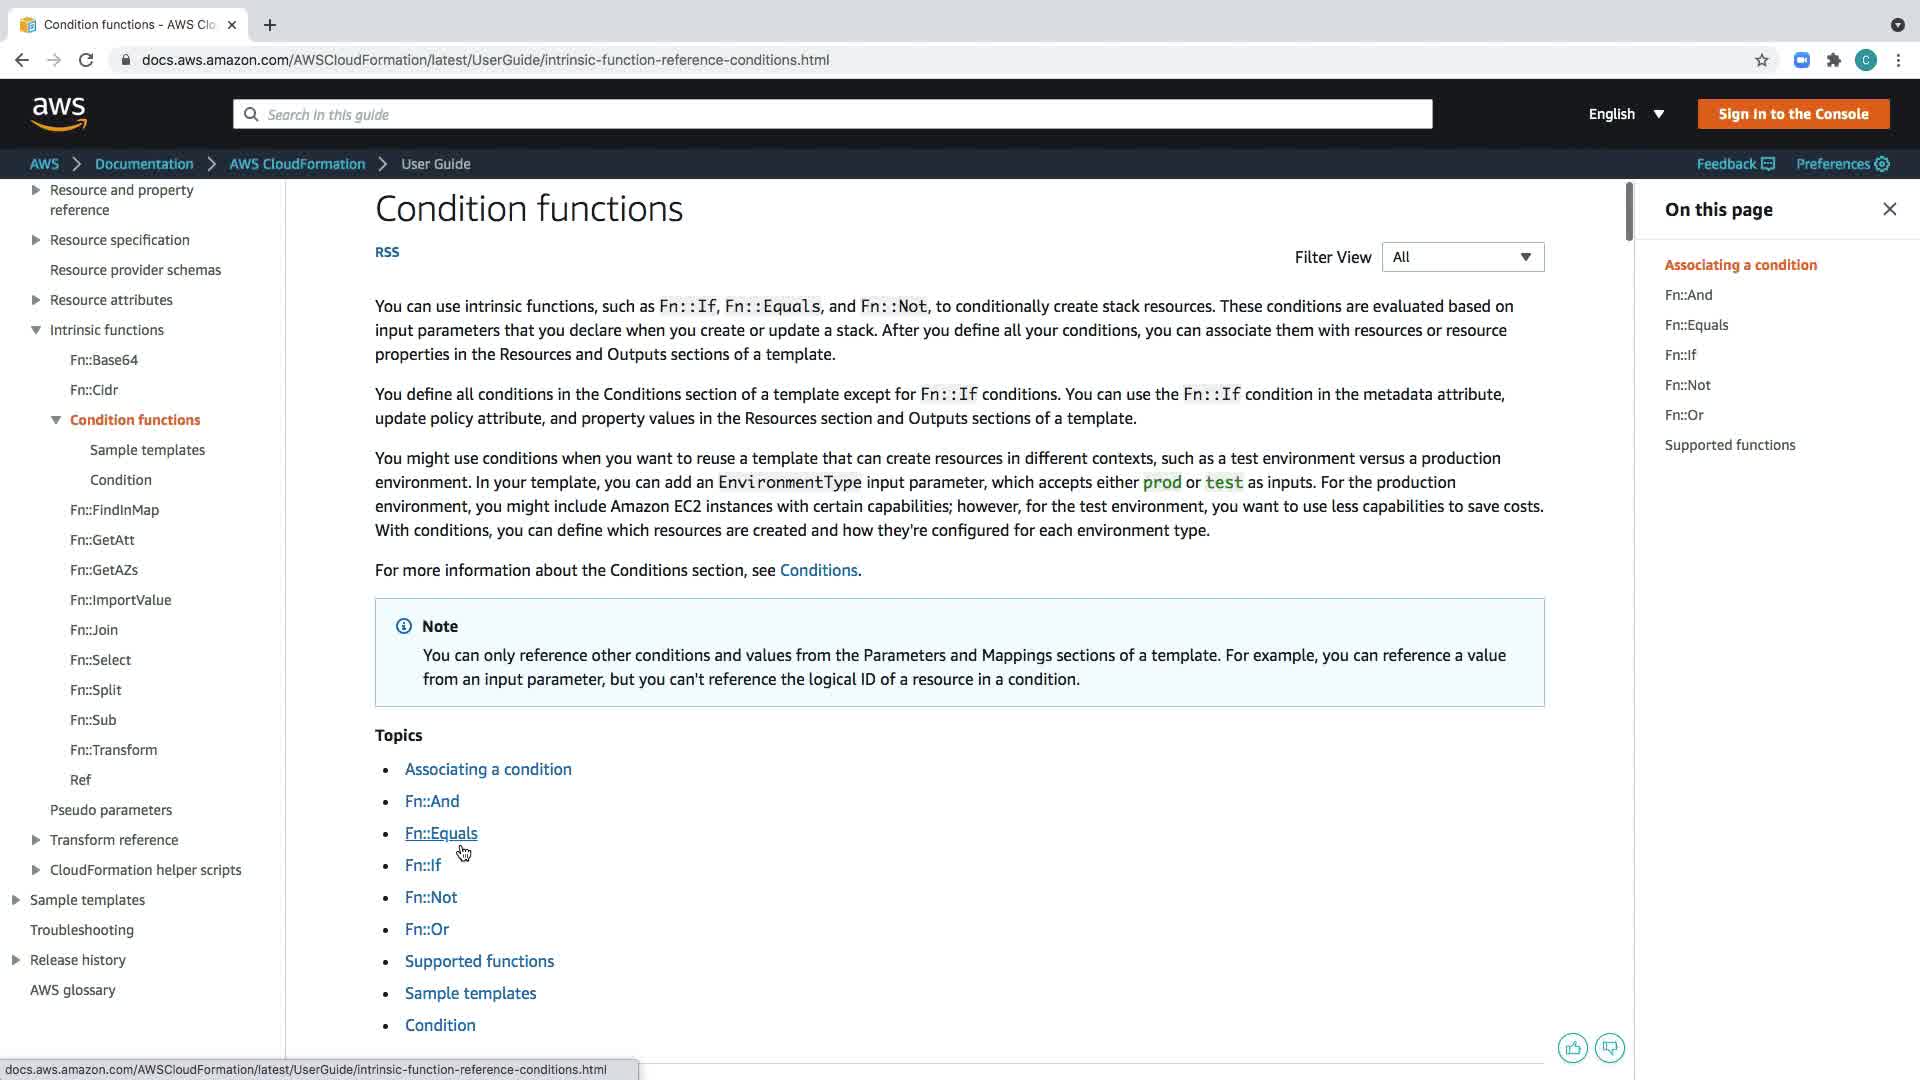Open the browser extensions puzzle icon
This screenshot has height=1080, width=1920.
[x=1834, y=60]
